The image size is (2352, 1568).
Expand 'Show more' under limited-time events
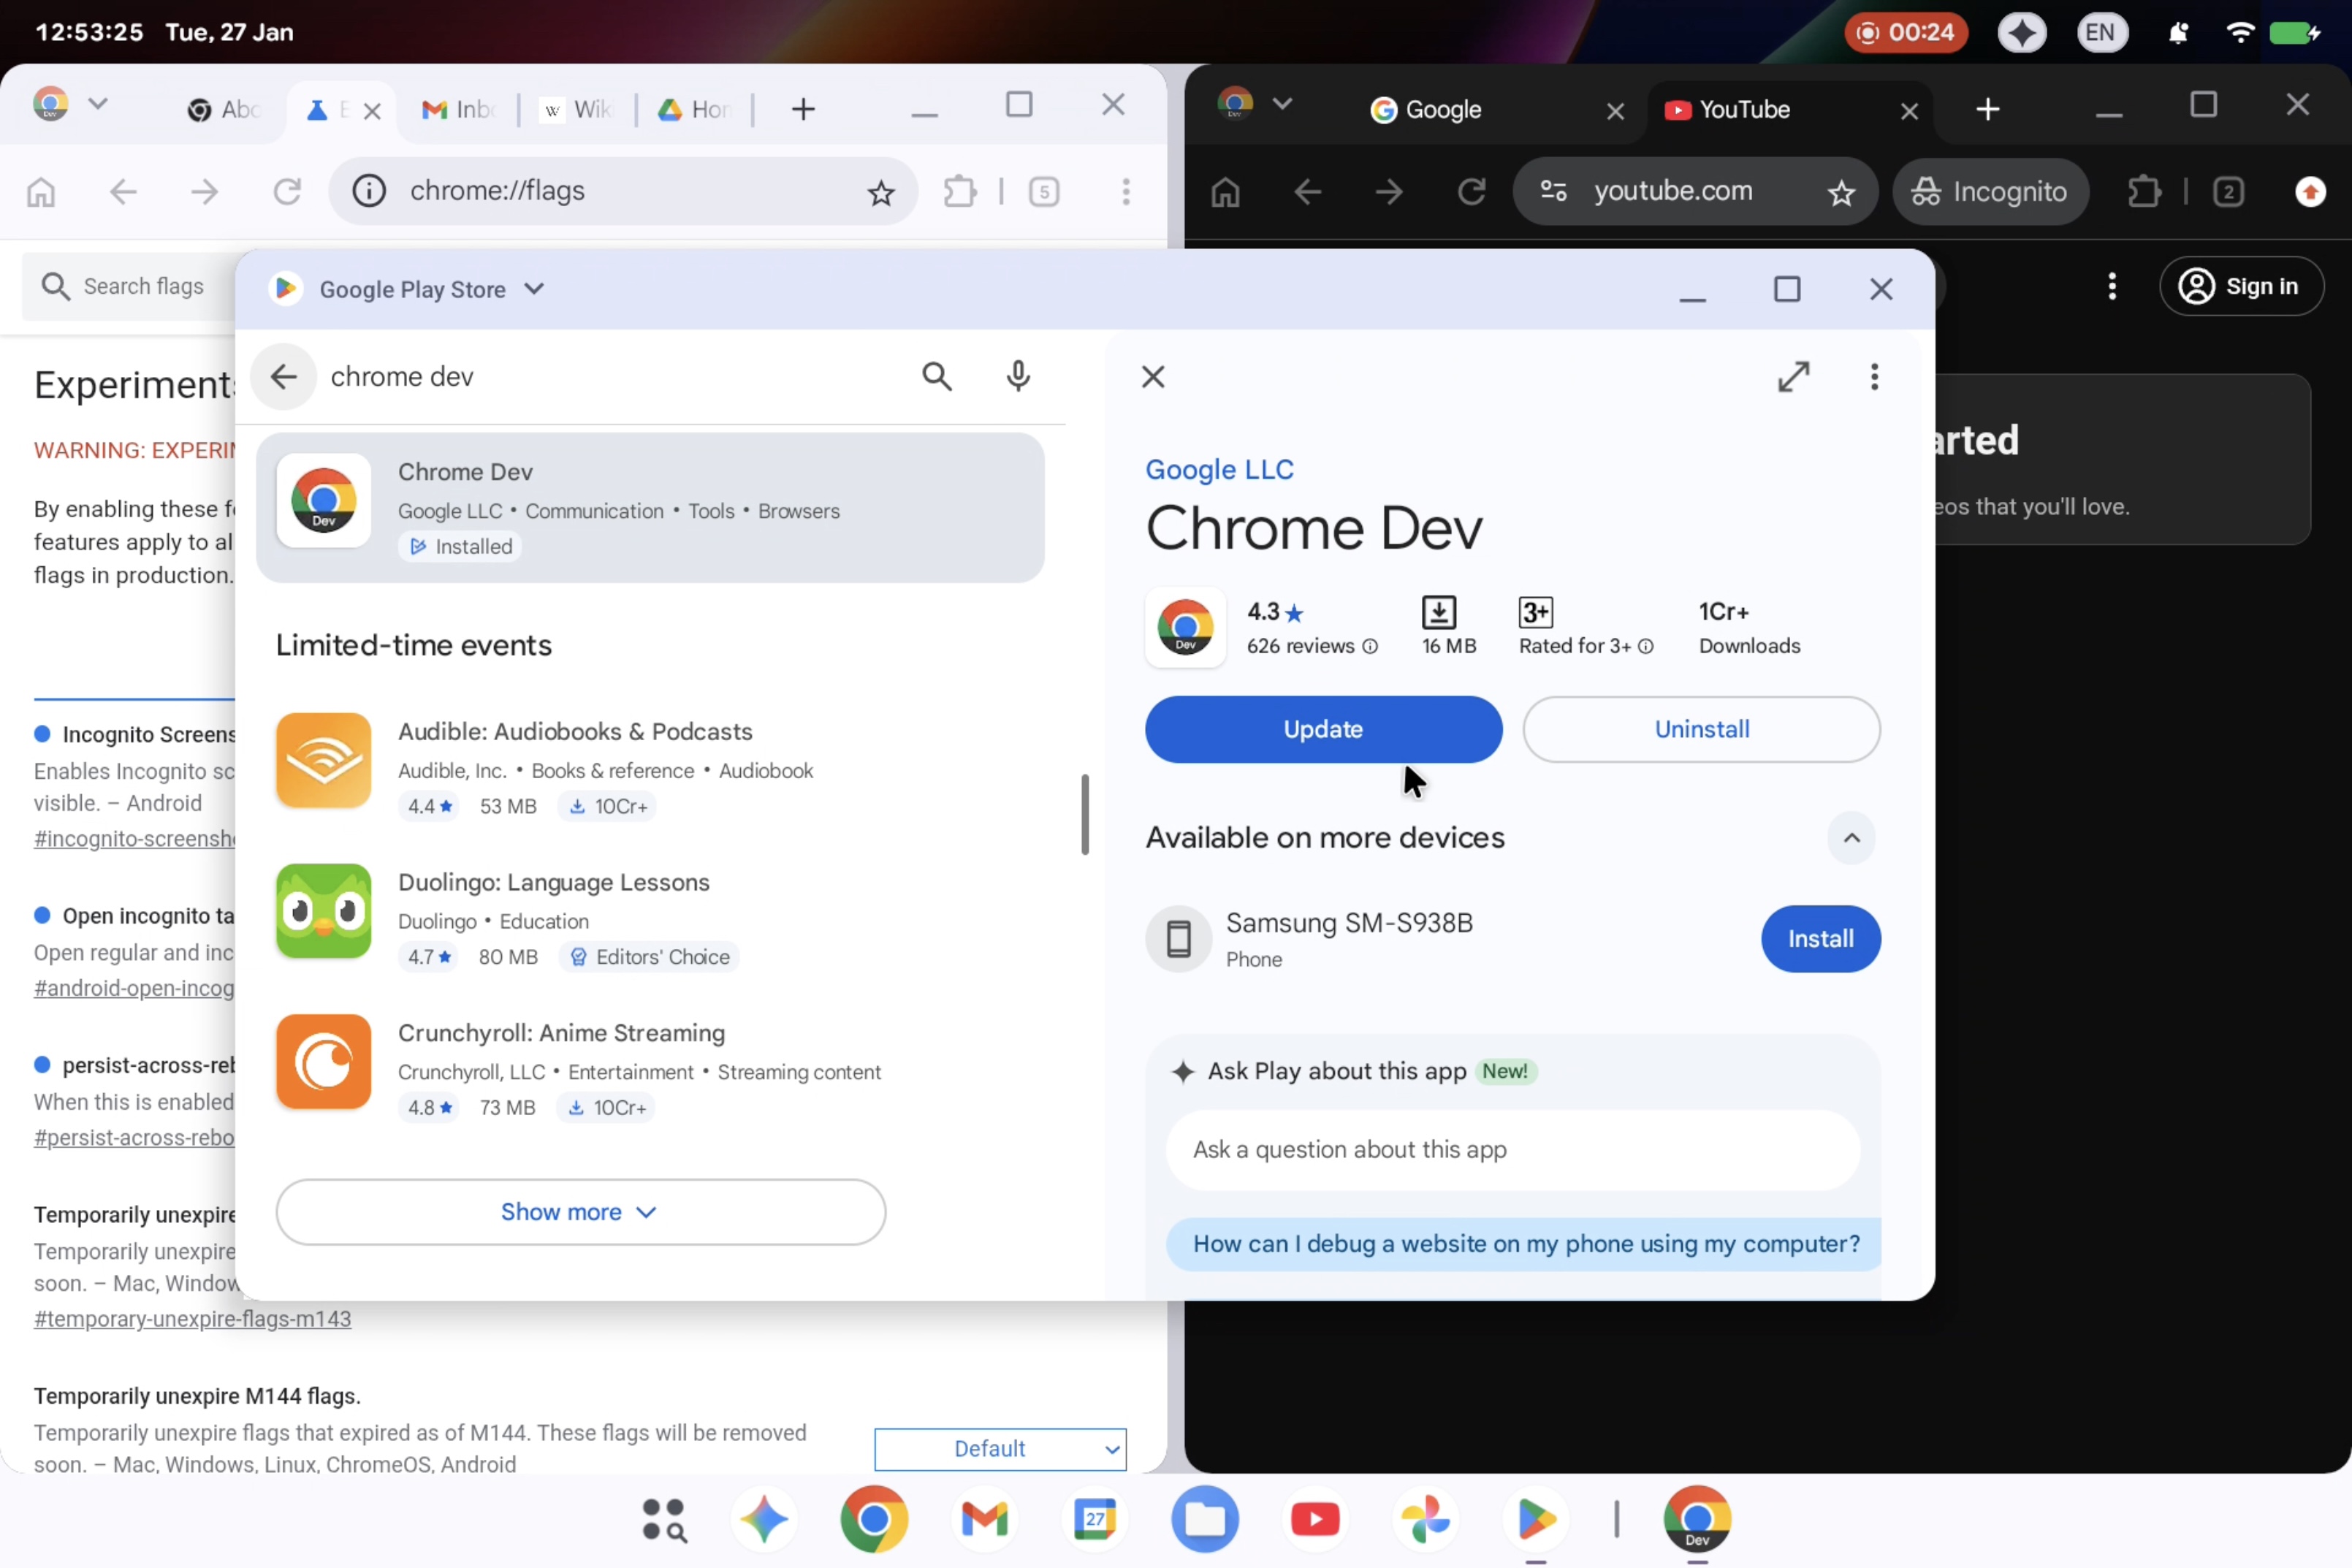coord(580,1212)
